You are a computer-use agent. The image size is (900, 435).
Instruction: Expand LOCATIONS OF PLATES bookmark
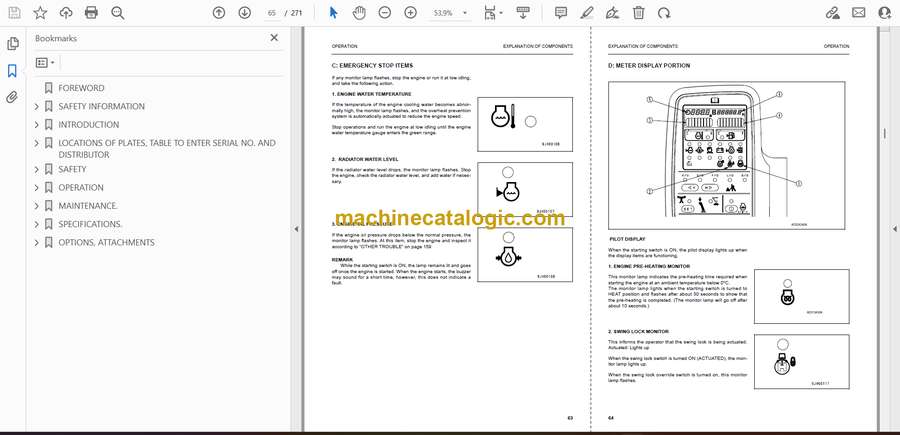pyautogui.click(x=37, y=143)
